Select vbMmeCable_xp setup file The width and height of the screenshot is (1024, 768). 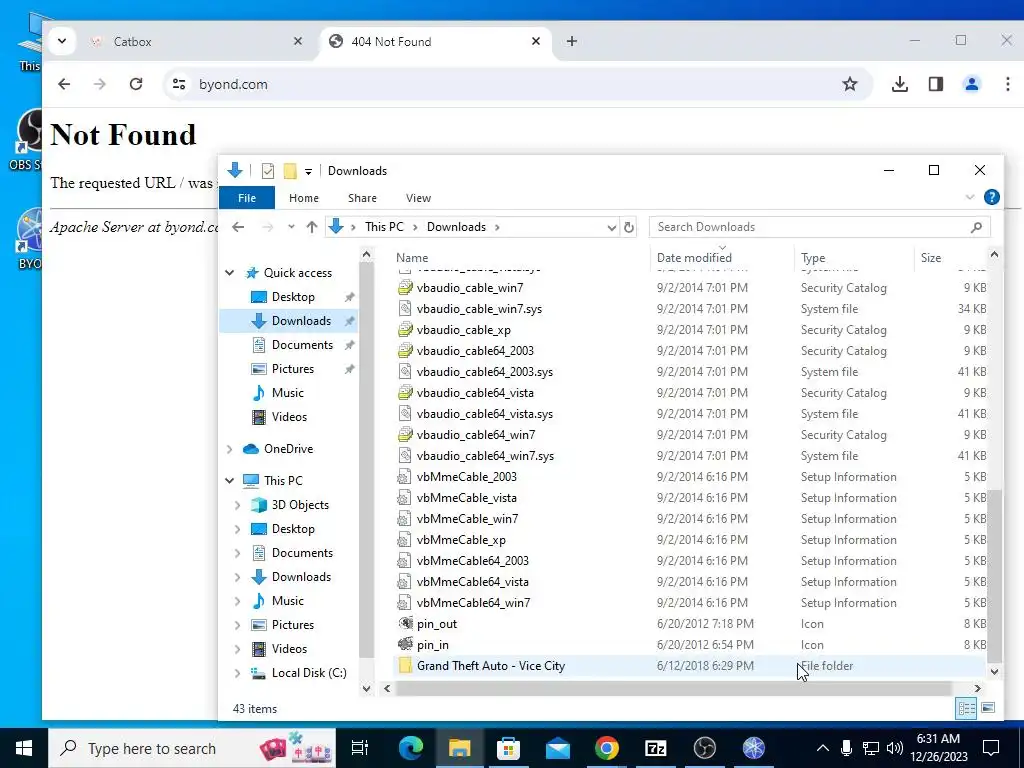click(691, 540)
